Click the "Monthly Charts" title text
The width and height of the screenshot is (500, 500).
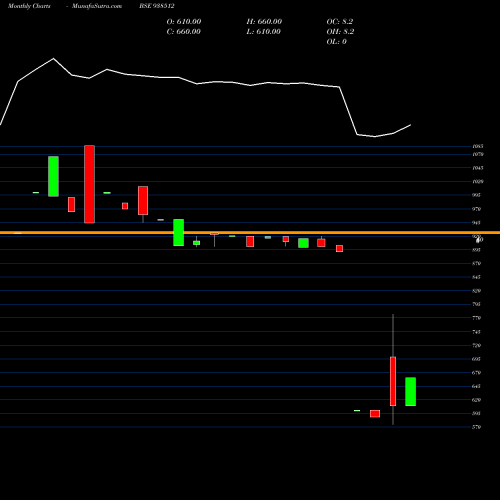click(x=29, y=6)
